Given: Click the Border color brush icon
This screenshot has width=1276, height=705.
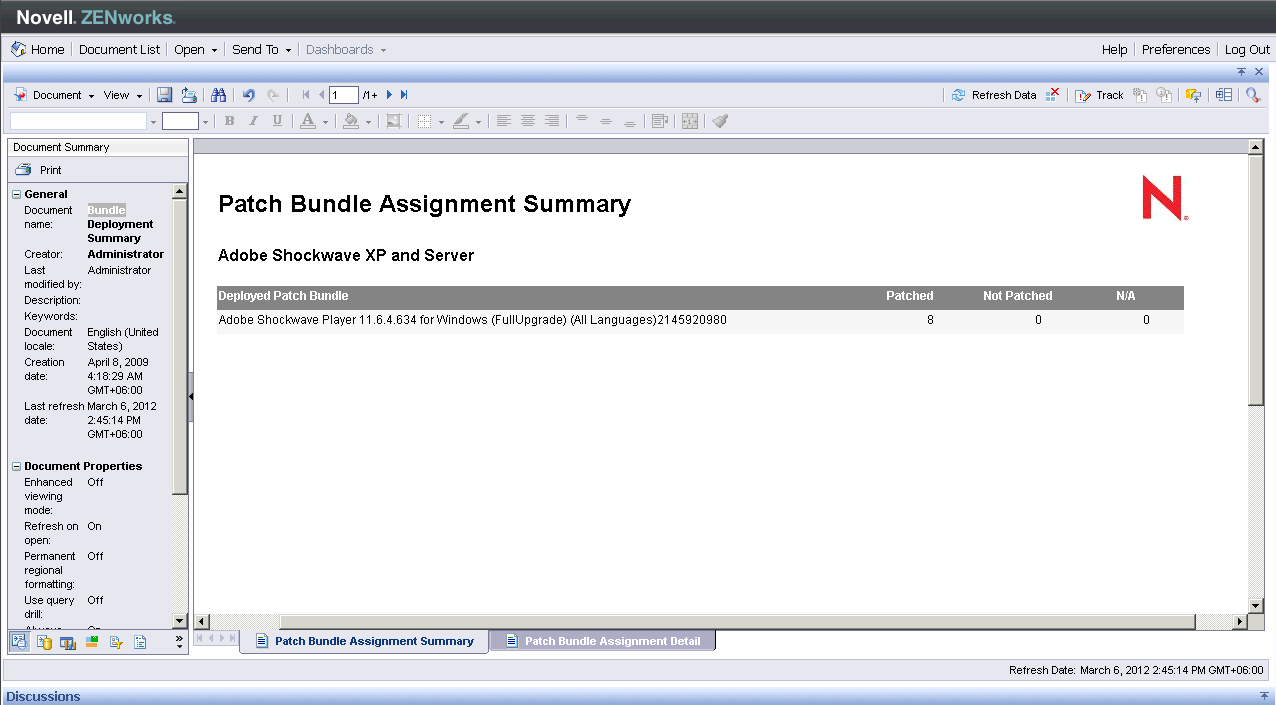Looking at the screenshot, I should [460, 121].
